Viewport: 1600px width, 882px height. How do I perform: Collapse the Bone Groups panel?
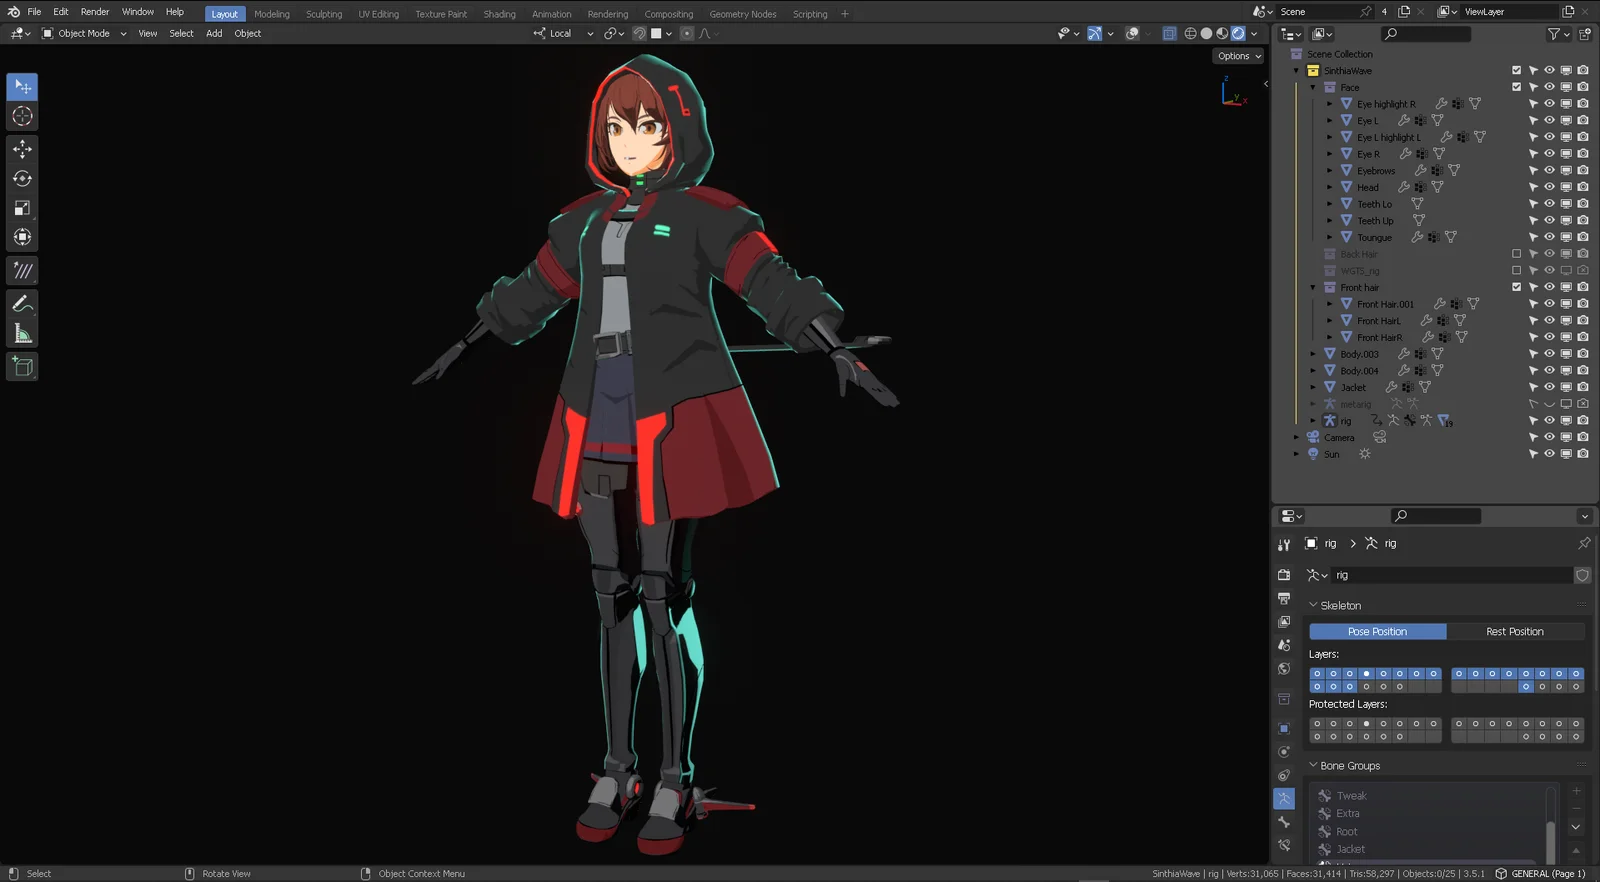coord(1313,765)
